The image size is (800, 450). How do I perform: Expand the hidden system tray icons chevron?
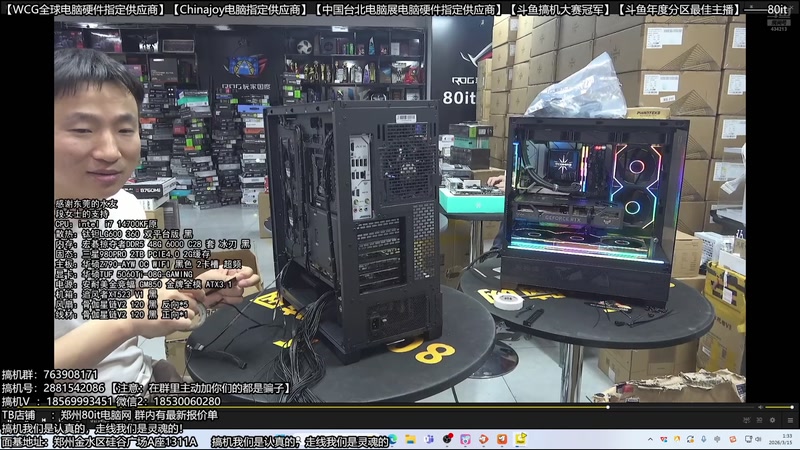click(x=651, y=439)
